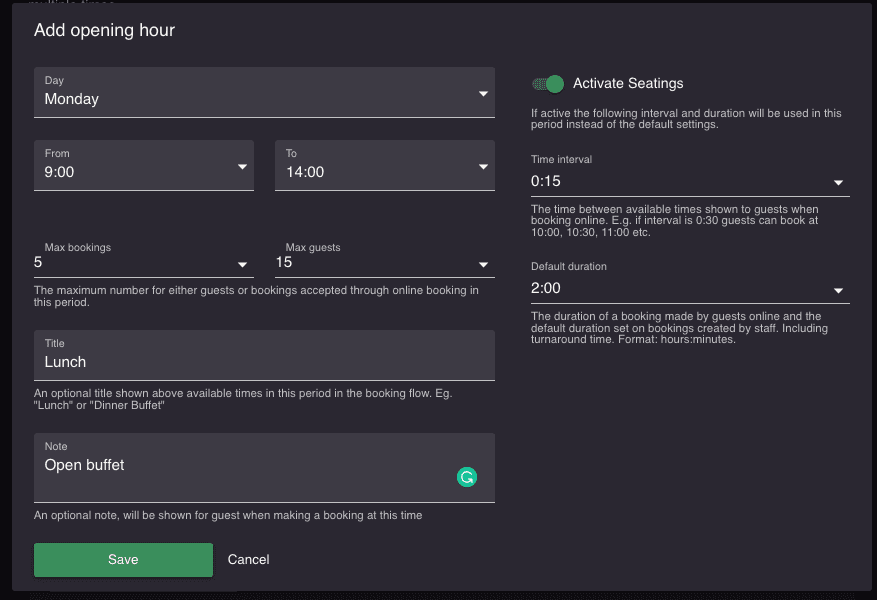
Task: Open the Max guests dropdown
Action: click(385, 257)
